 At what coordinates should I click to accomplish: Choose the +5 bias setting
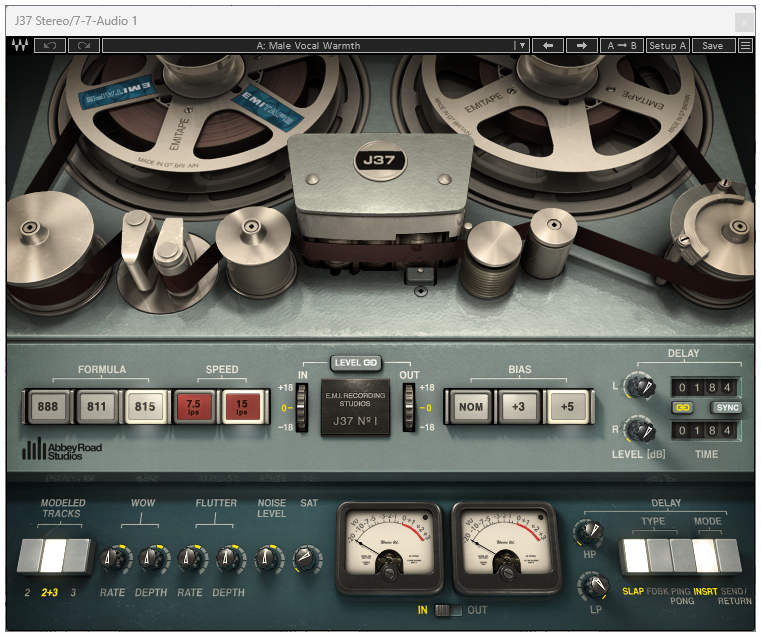click(567, 408)
